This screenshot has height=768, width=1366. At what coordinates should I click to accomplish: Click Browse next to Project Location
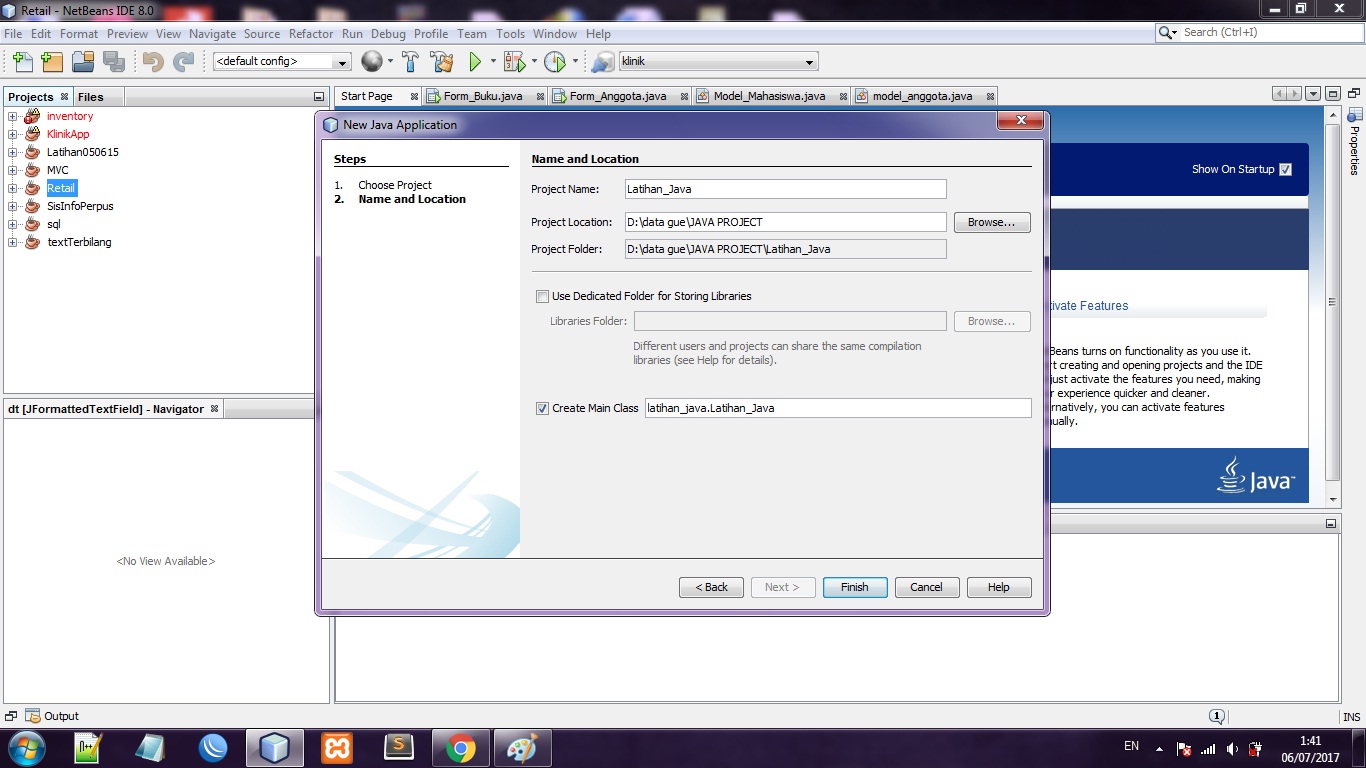(x=991, y=222)
